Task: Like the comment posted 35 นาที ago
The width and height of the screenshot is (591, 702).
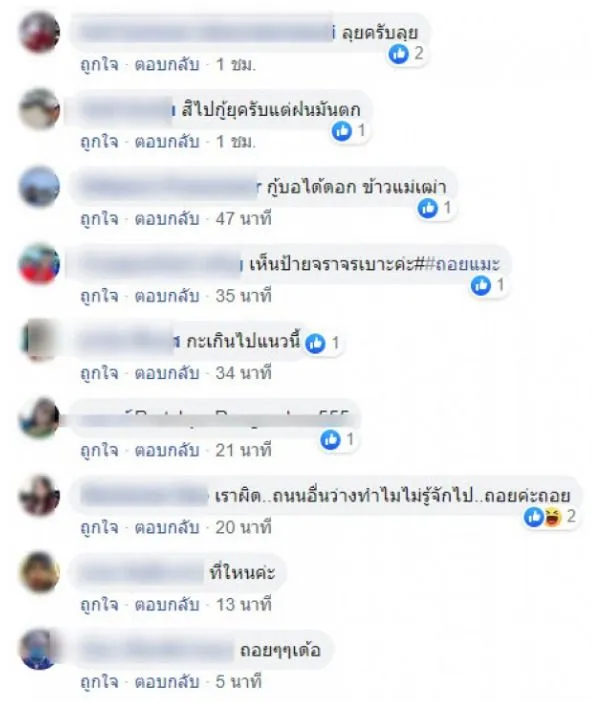Action: coord(99,296)
